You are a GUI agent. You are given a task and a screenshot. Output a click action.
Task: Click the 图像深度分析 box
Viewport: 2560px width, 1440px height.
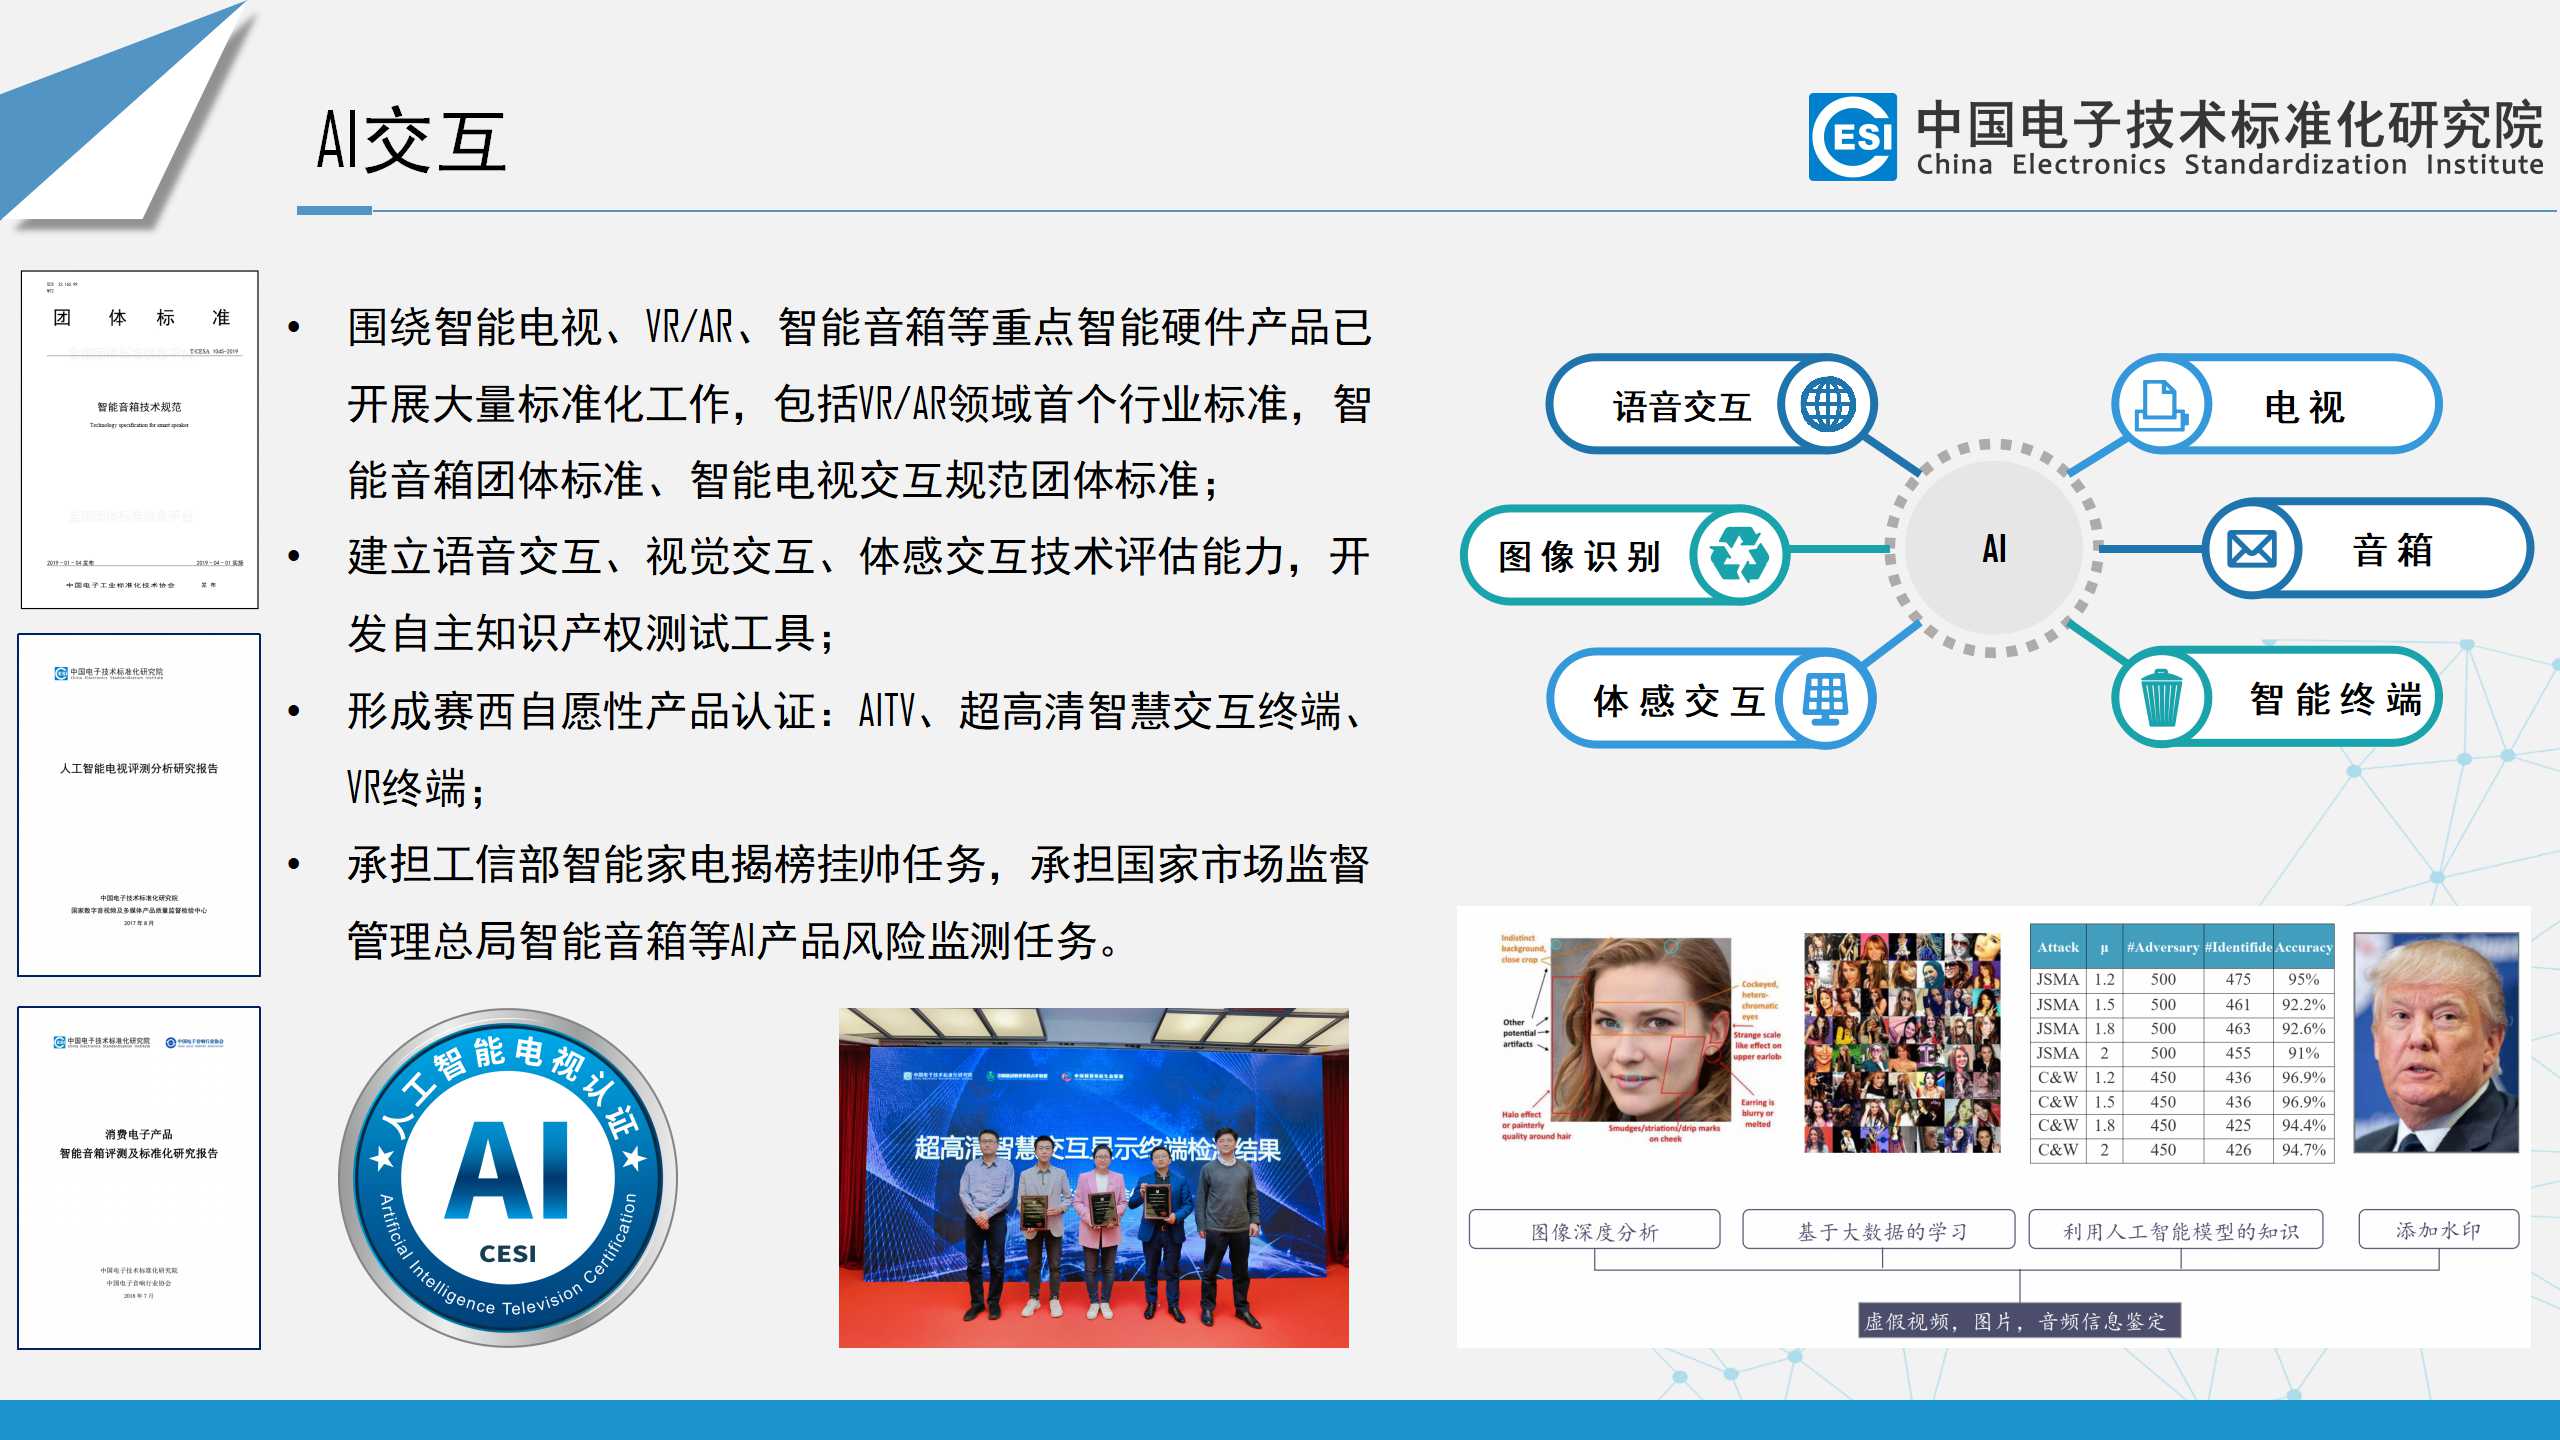click(1594, 1230)
